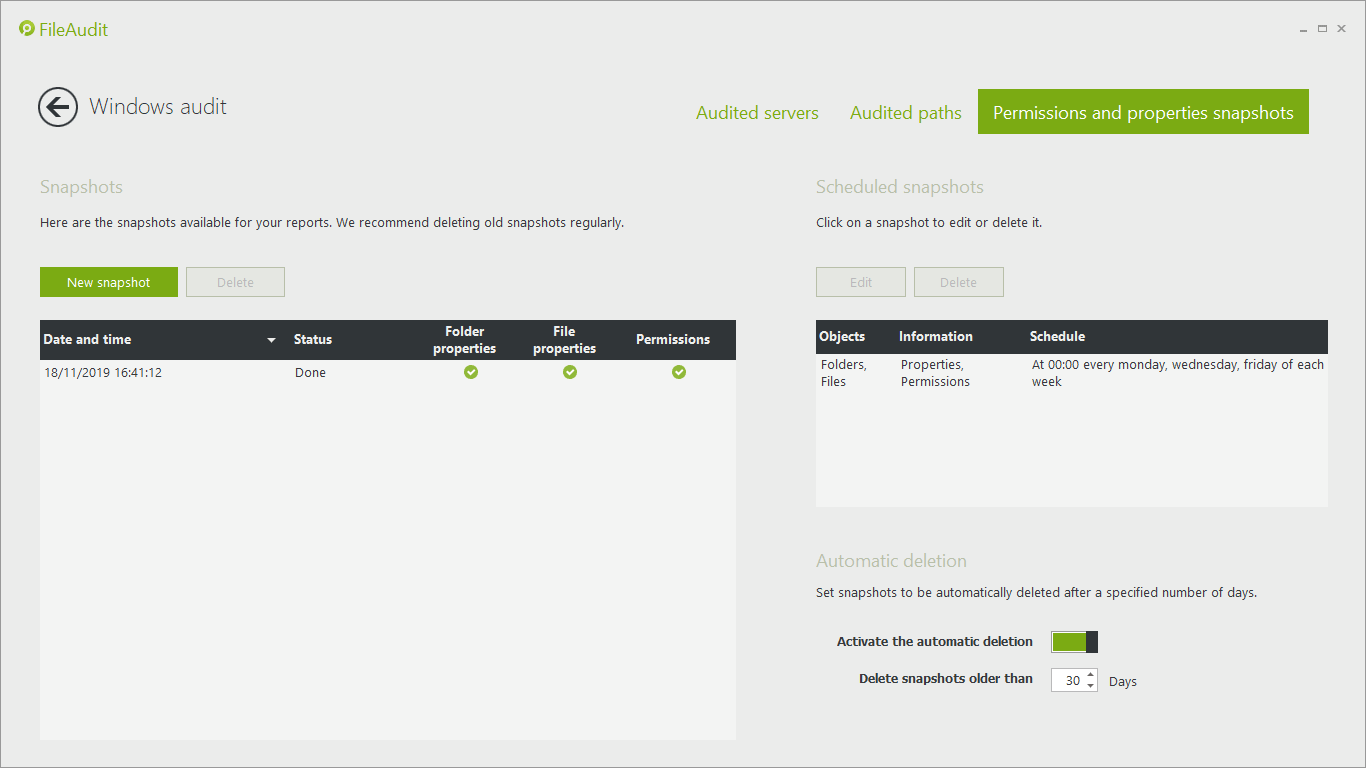The height and width of the screenshot is (768, 1366).
Task: Open the Audited servers tab
Action: coord(757,113)
